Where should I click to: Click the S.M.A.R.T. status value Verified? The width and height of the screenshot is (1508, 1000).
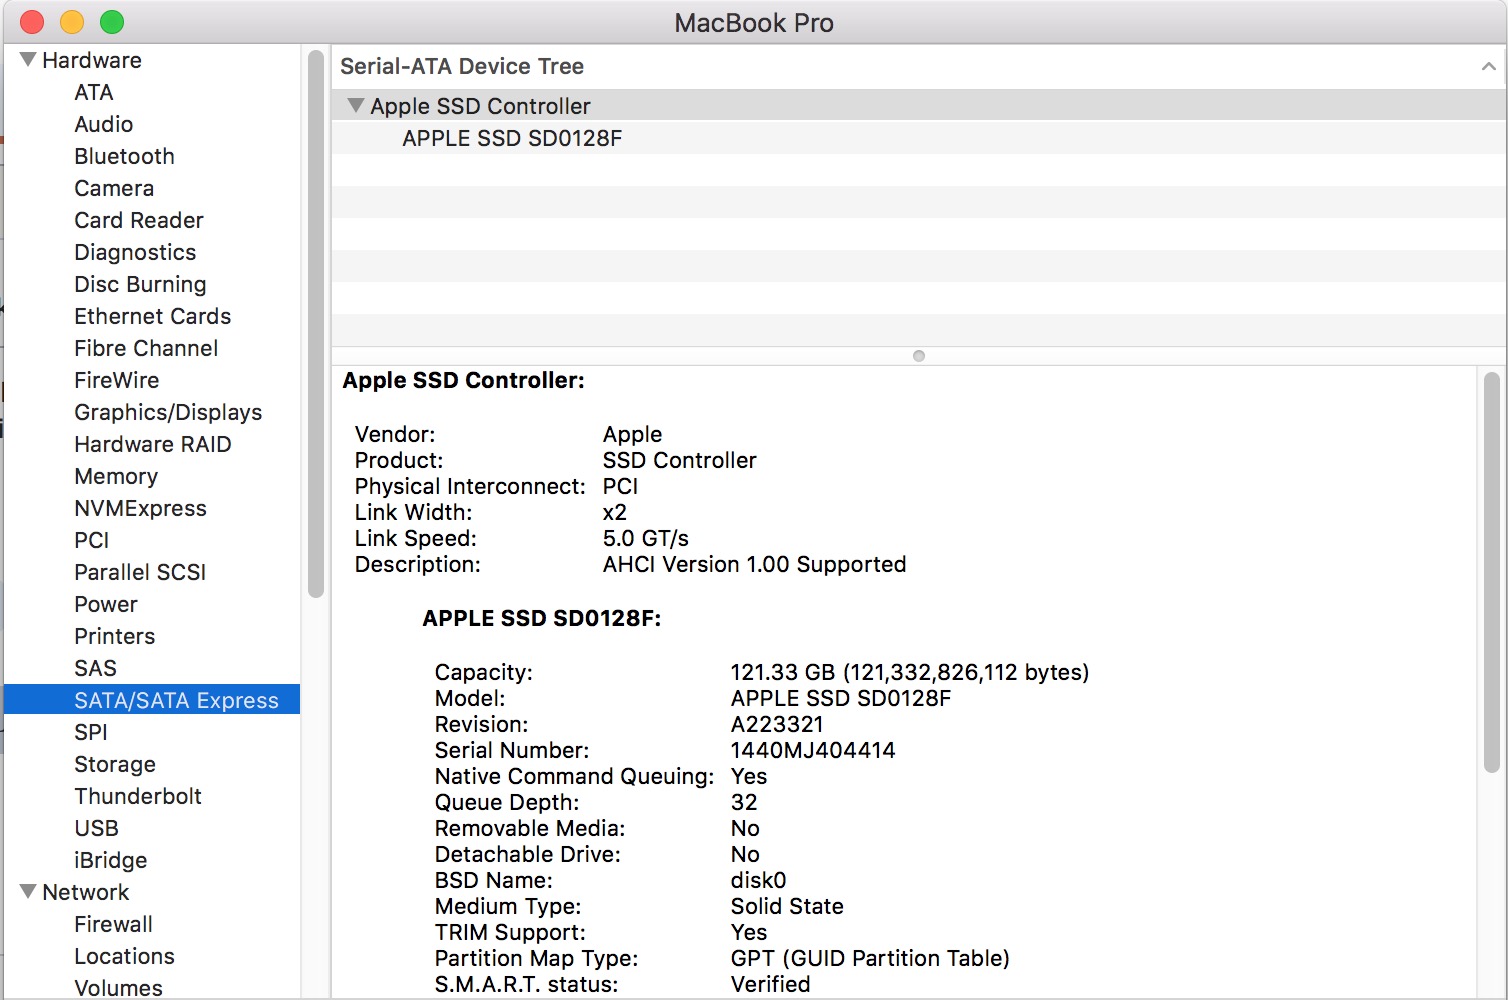770,984
